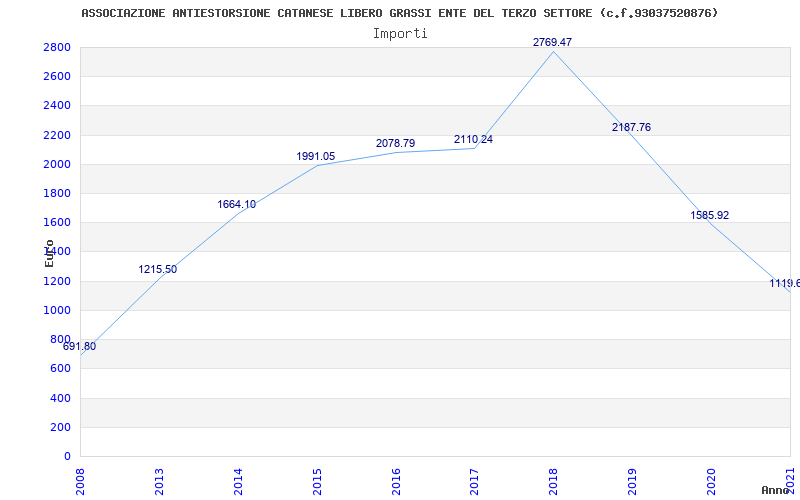Click the x-axis year 2008
800x500 pixels.
[81, 481]
